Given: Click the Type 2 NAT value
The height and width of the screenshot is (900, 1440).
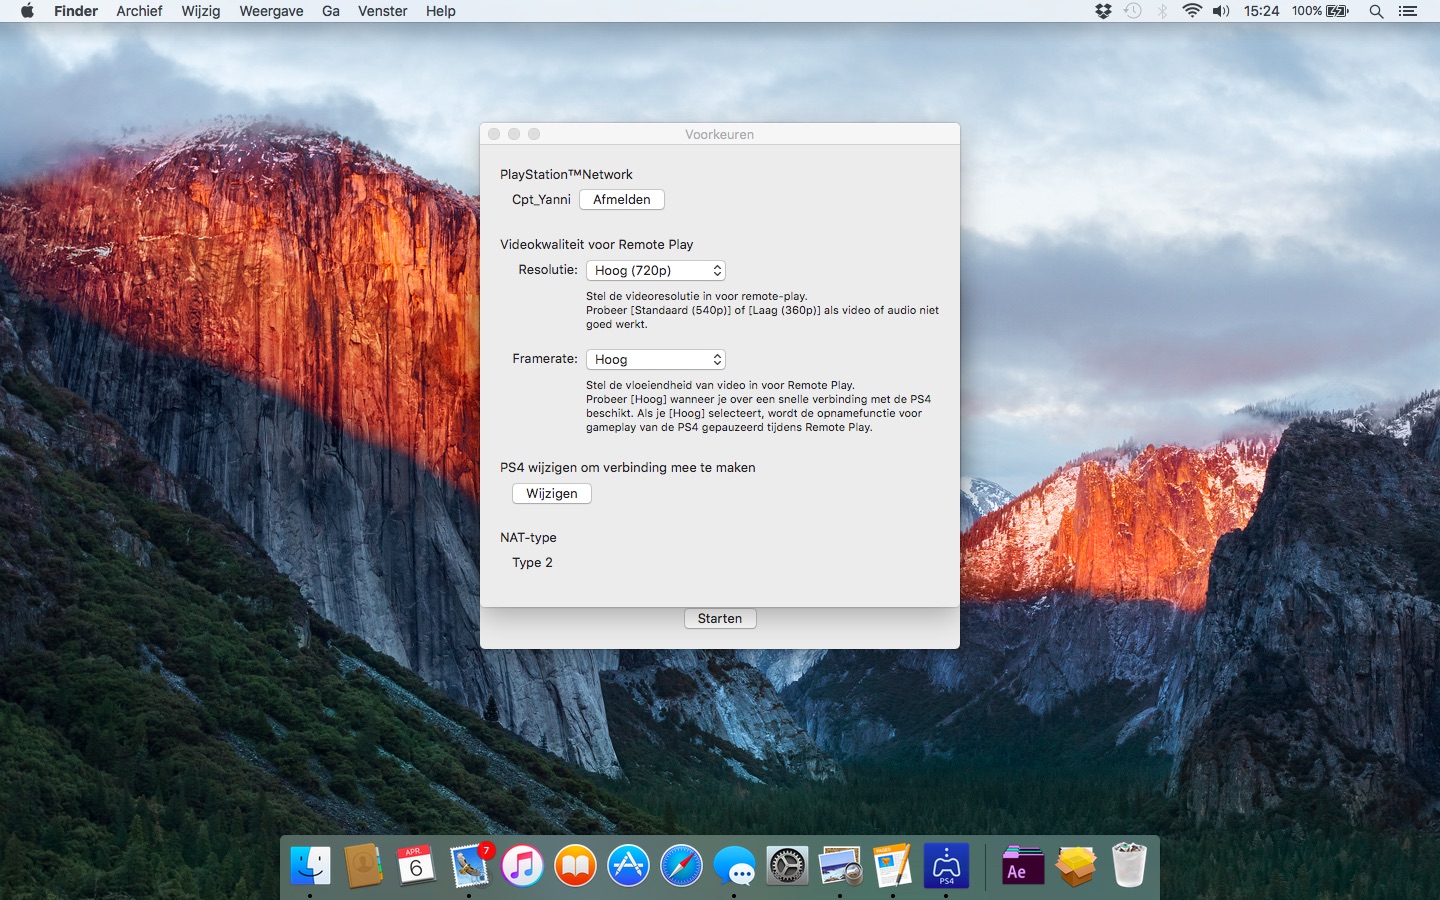Looking at the screenshot, I should pos(532,562).
